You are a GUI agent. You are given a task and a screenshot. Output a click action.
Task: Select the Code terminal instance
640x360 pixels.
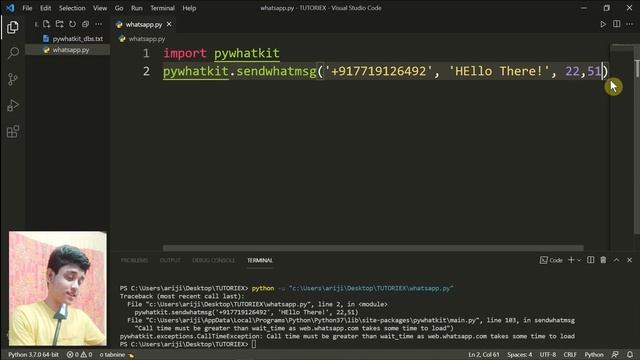coord(551,260)
